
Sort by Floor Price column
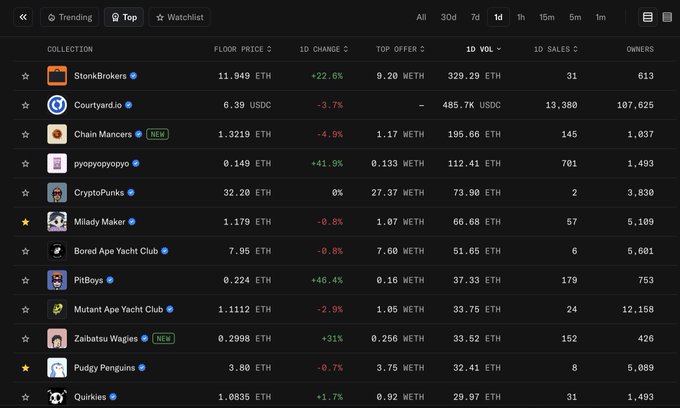click(x=242, y=49)
